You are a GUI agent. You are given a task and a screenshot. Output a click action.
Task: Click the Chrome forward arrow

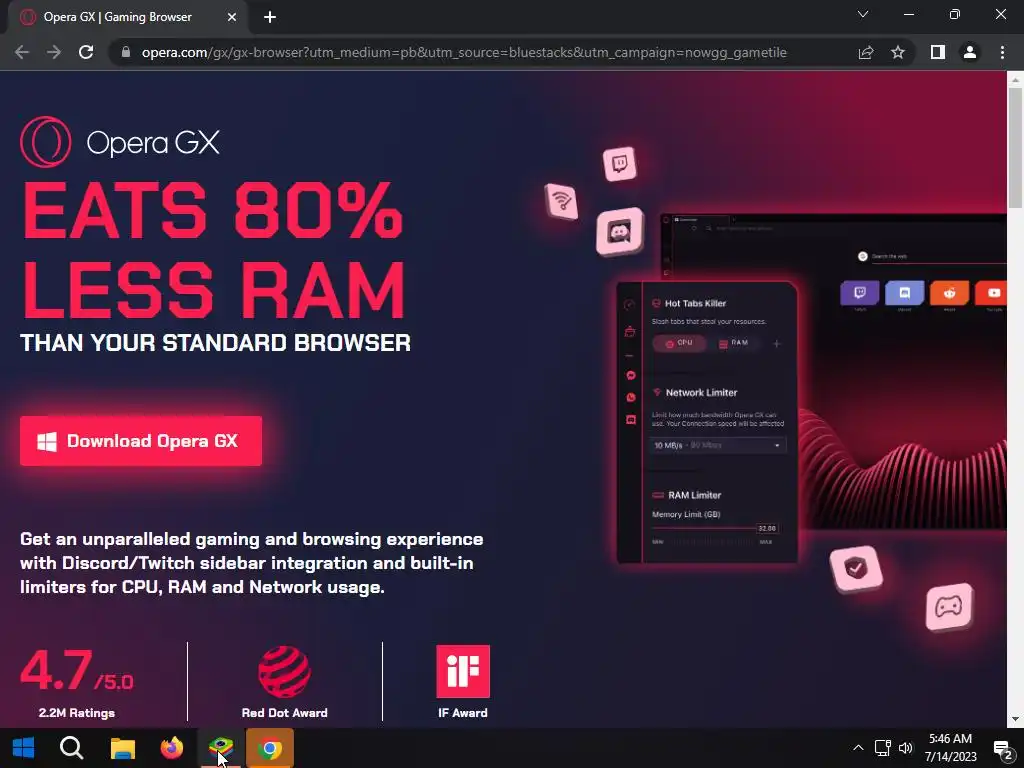coord(54,52)
